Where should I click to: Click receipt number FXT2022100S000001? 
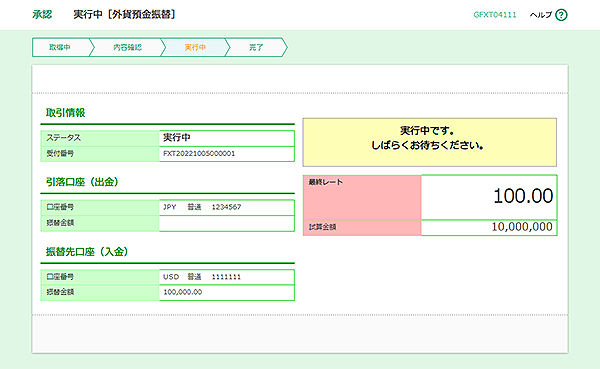(199, 153)
